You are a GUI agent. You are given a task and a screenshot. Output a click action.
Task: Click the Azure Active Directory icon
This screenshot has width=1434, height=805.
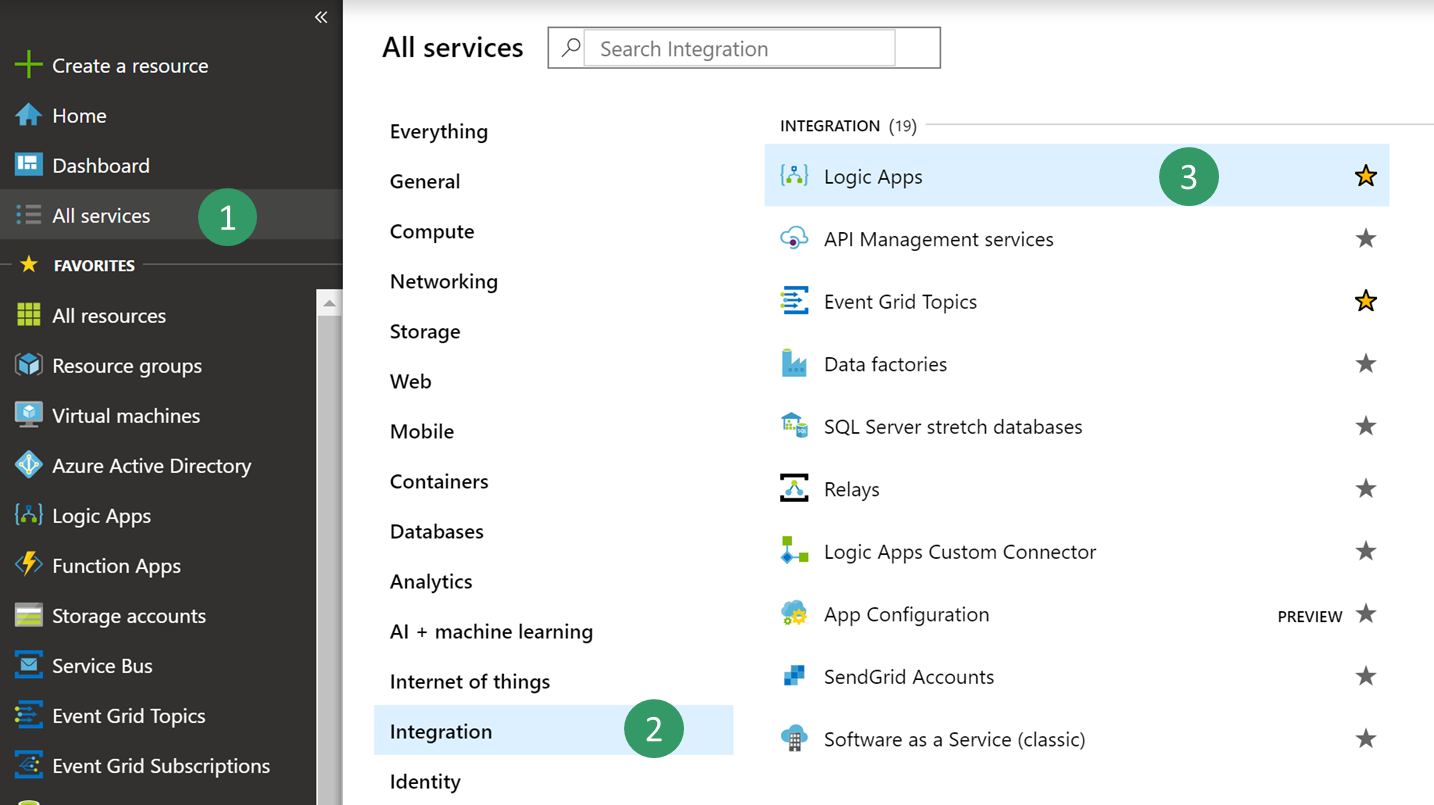(x=28, y=465)
